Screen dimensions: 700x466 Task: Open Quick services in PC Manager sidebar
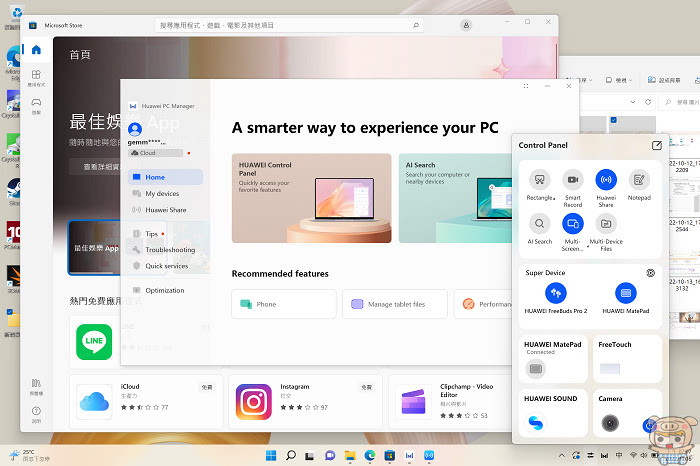[165, 266]
